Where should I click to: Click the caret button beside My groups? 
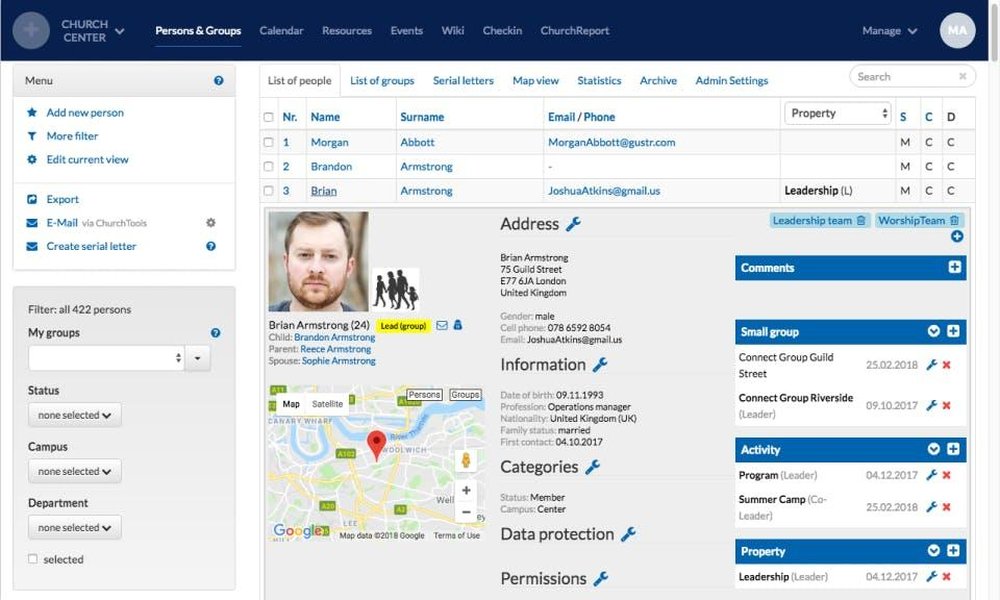198,358
